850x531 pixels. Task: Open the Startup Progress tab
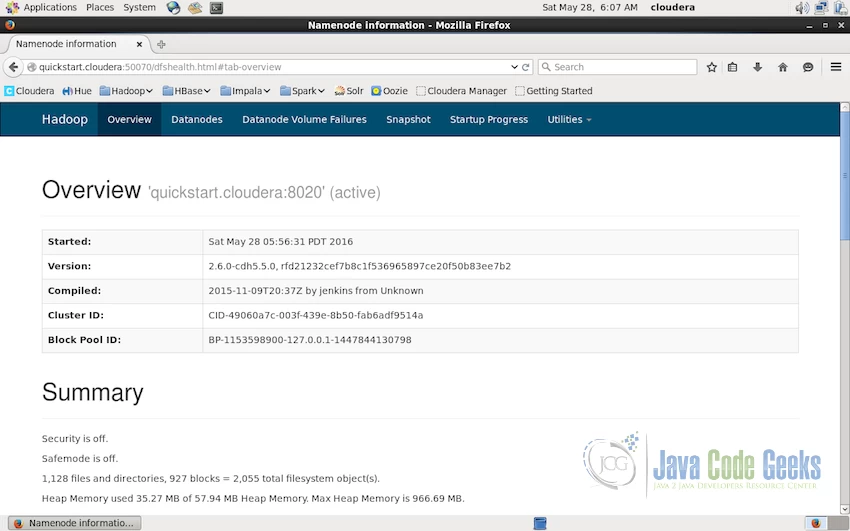(x=489, y=120)
